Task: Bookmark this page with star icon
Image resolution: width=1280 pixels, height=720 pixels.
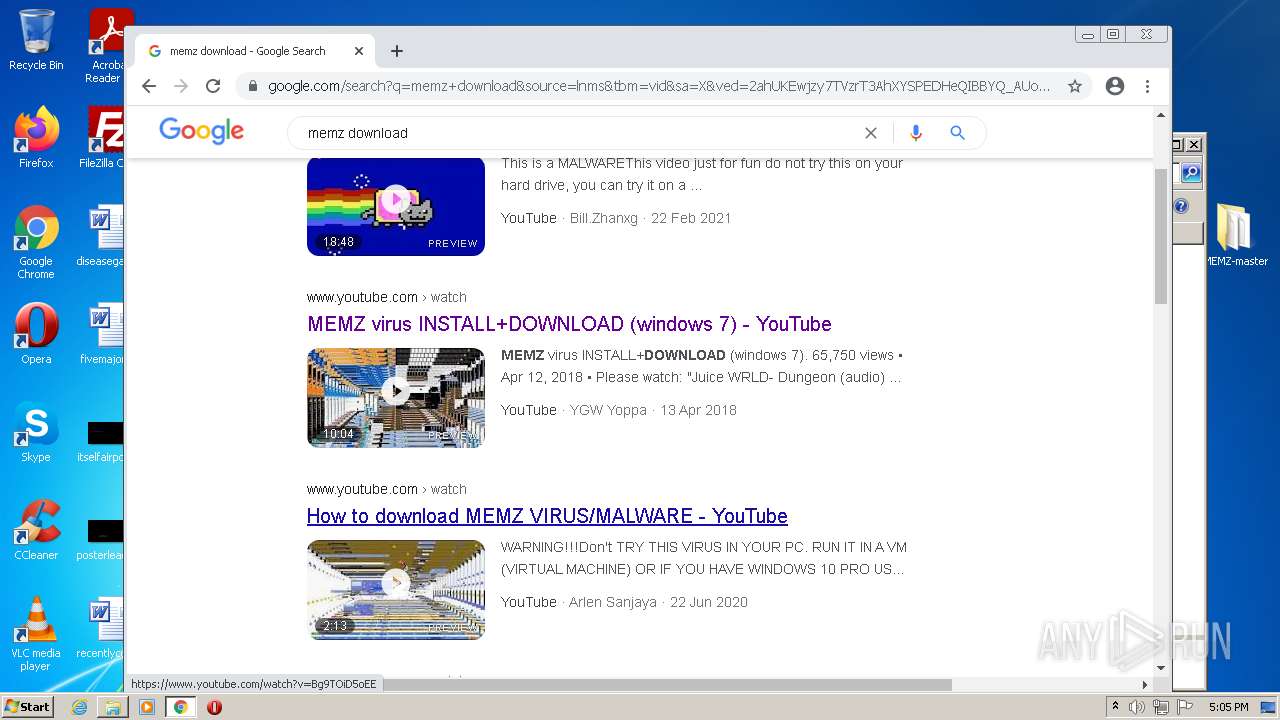Action: pos(1075,86)
